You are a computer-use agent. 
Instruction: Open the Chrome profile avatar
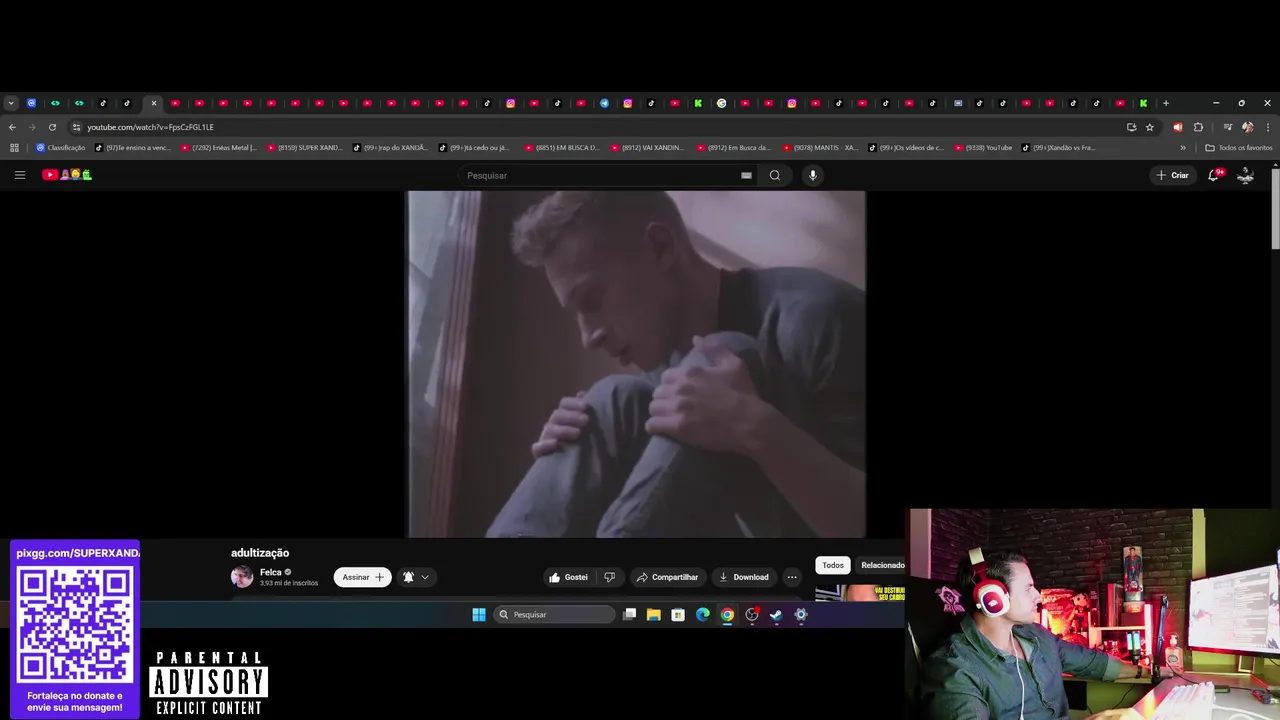click(x=1247, y=127)
